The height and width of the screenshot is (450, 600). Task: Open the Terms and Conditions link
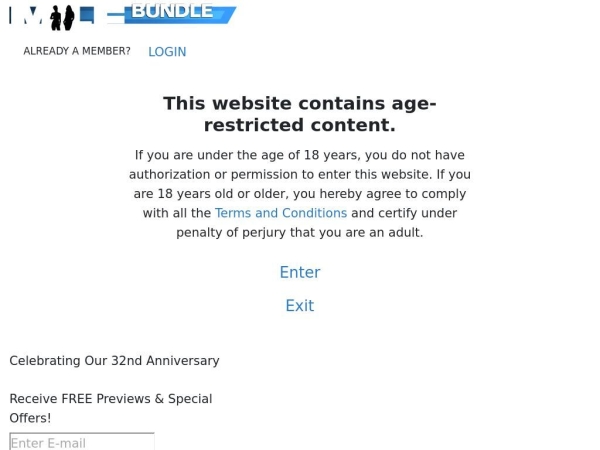click(x=280, y=213)
